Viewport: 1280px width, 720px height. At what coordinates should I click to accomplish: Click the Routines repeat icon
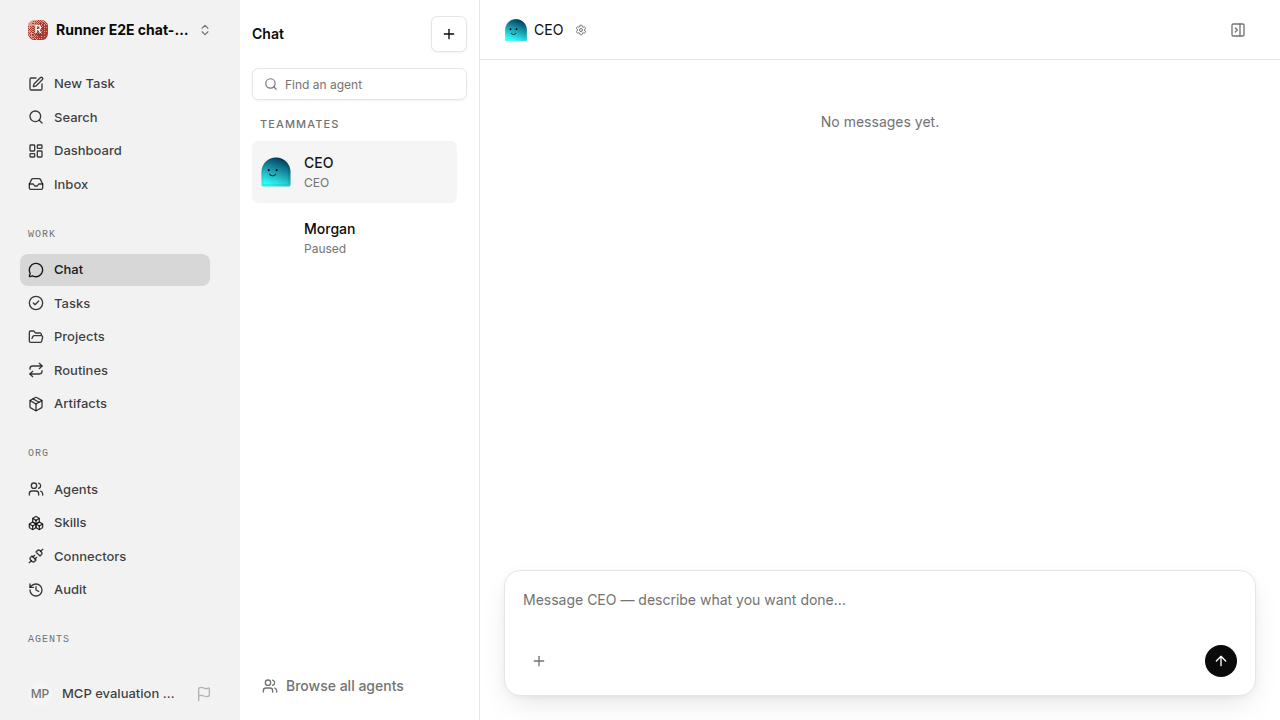[x=36, y=370]
